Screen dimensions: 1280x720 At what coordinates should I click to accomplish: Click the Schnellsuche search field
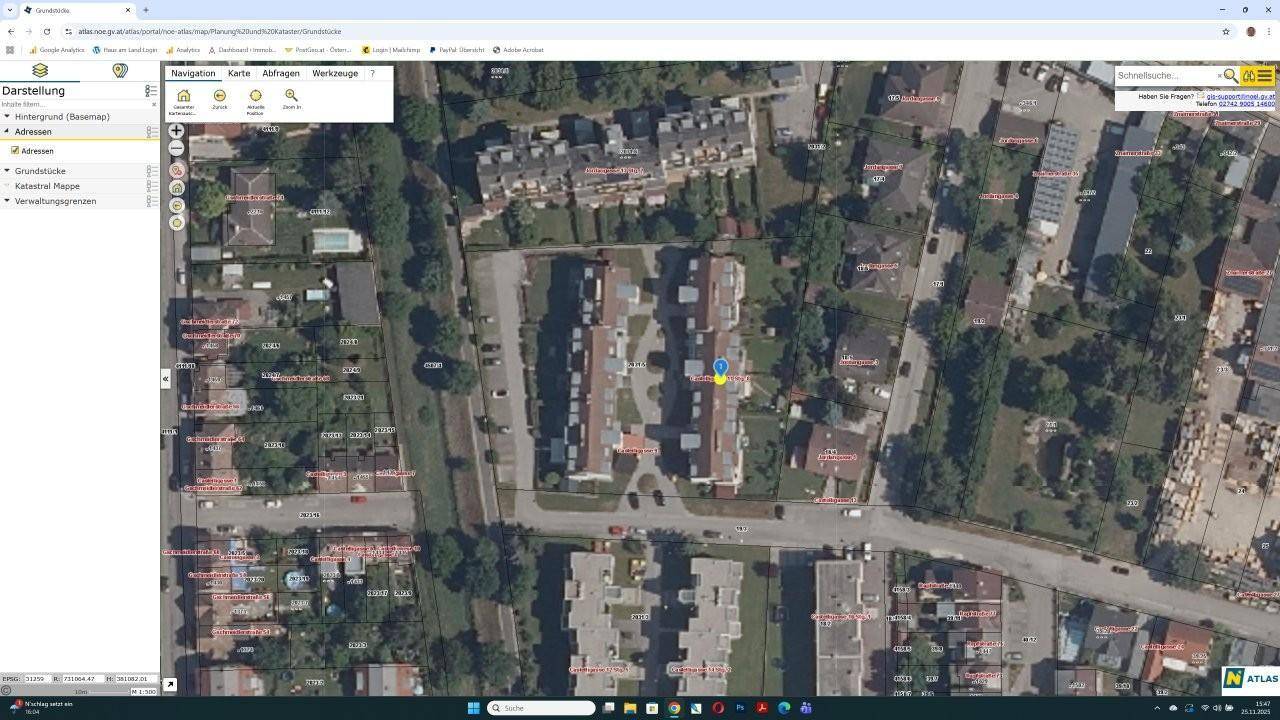tap(1164, 76)
